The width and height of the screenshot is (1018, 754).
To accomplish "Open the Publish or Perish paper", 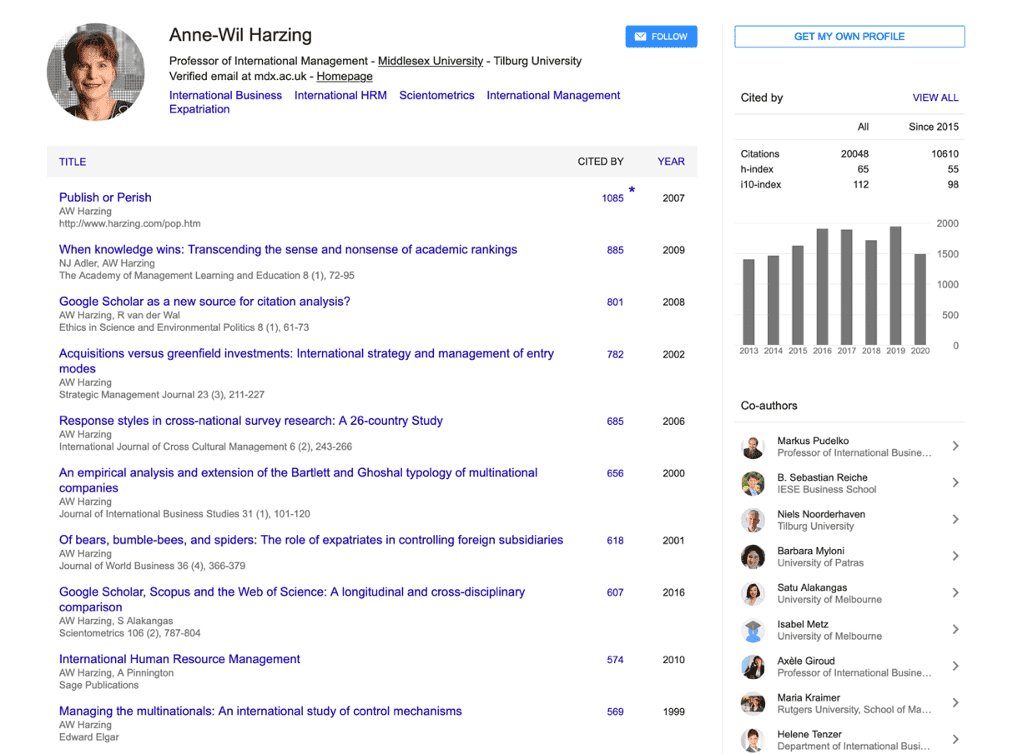I will point(105,197).
